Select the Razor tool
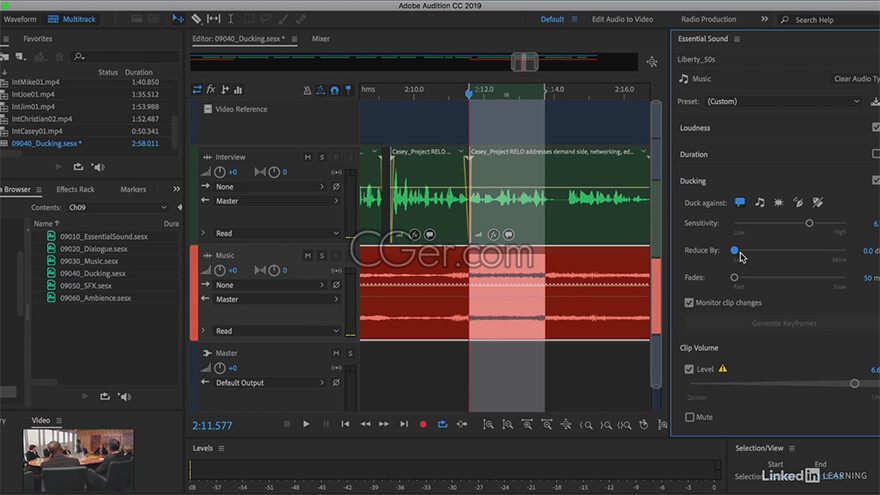 (196, 19)
